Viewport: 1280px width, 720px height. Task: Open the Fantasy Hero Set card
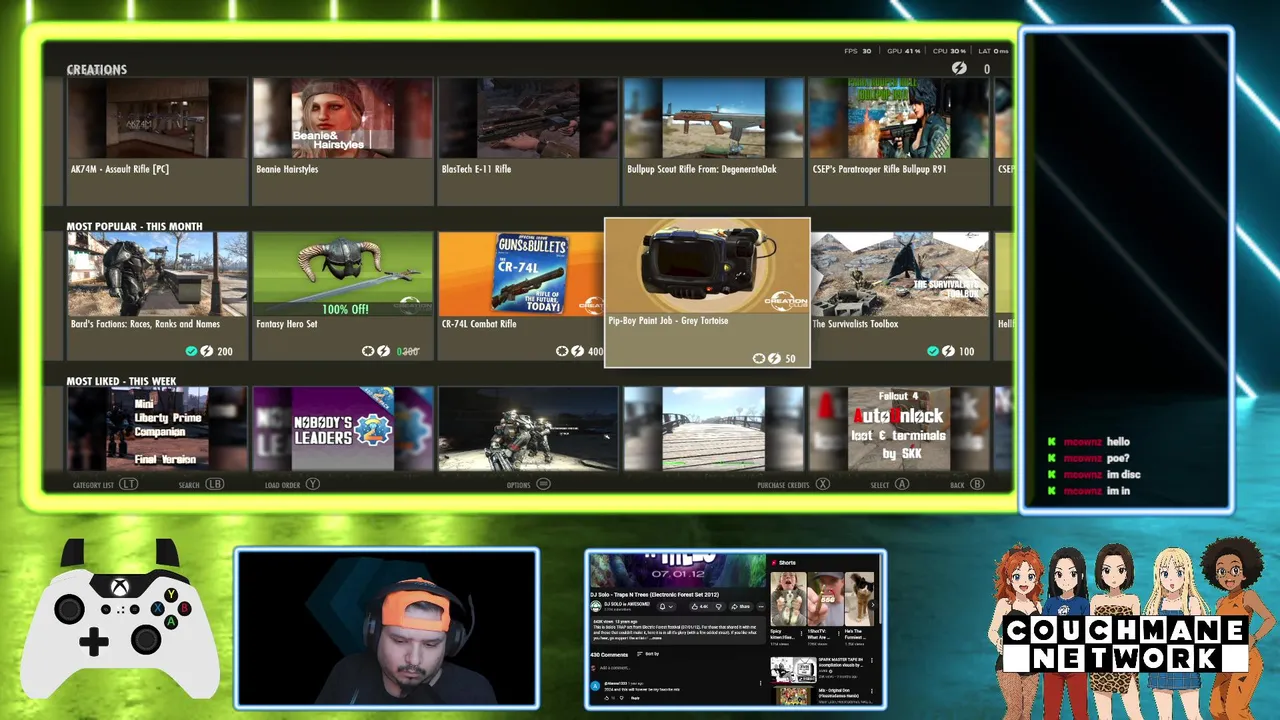click(343, 296)
